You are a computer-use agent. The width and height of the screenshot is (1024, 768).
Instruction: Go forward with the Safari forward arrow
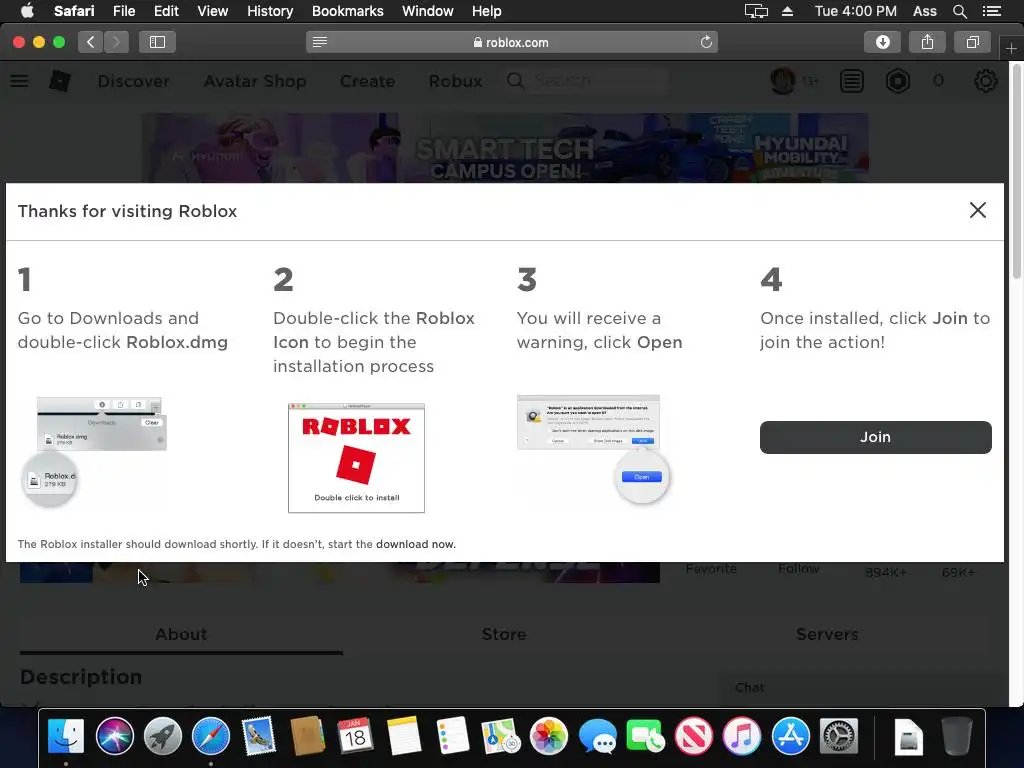(x=116, y=42)
